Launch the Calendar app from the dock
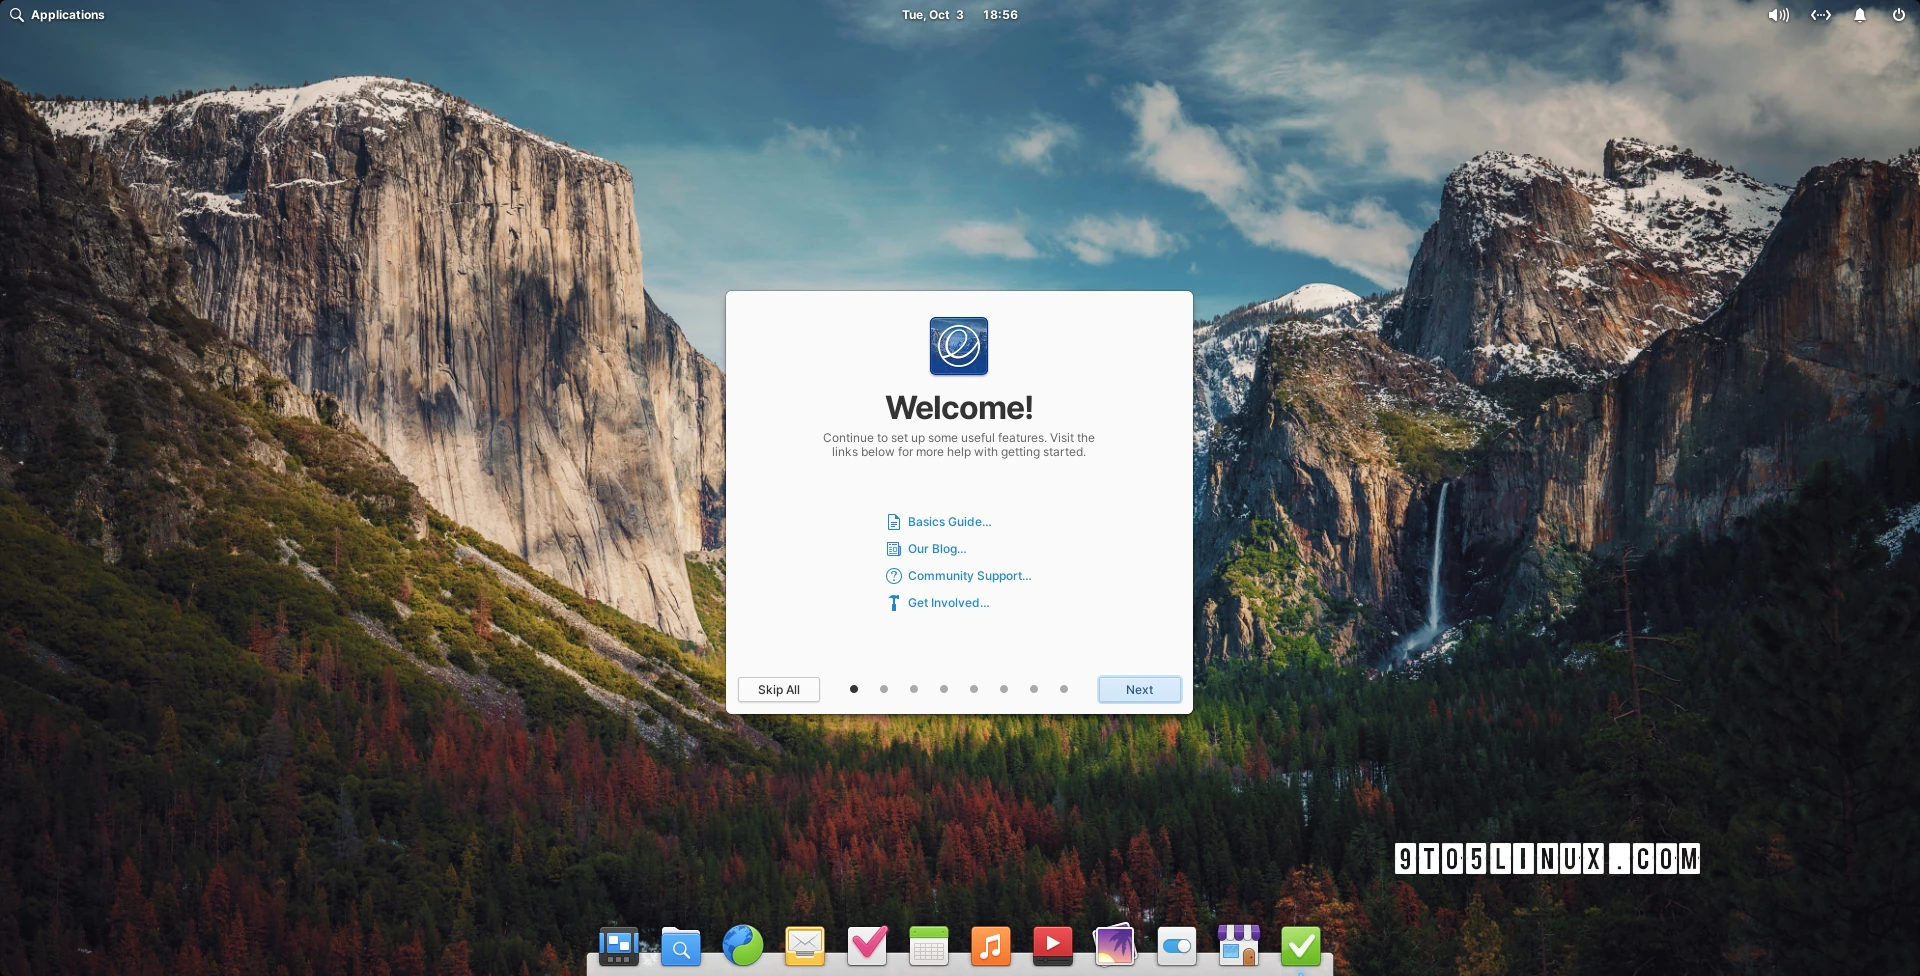Screen dimensions: 1920x976 (929, 945)
